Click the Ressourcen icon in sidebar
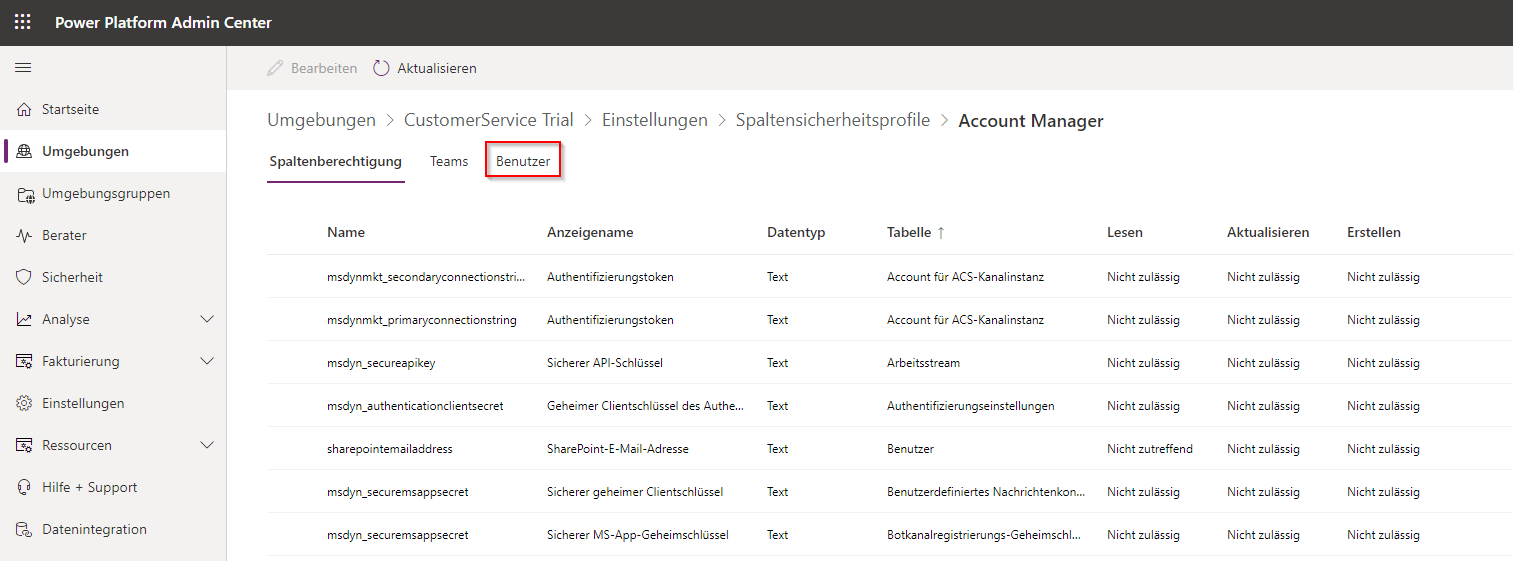This screenshot has height=561, width=1513. pyautogui.click(x=24, y=445)
